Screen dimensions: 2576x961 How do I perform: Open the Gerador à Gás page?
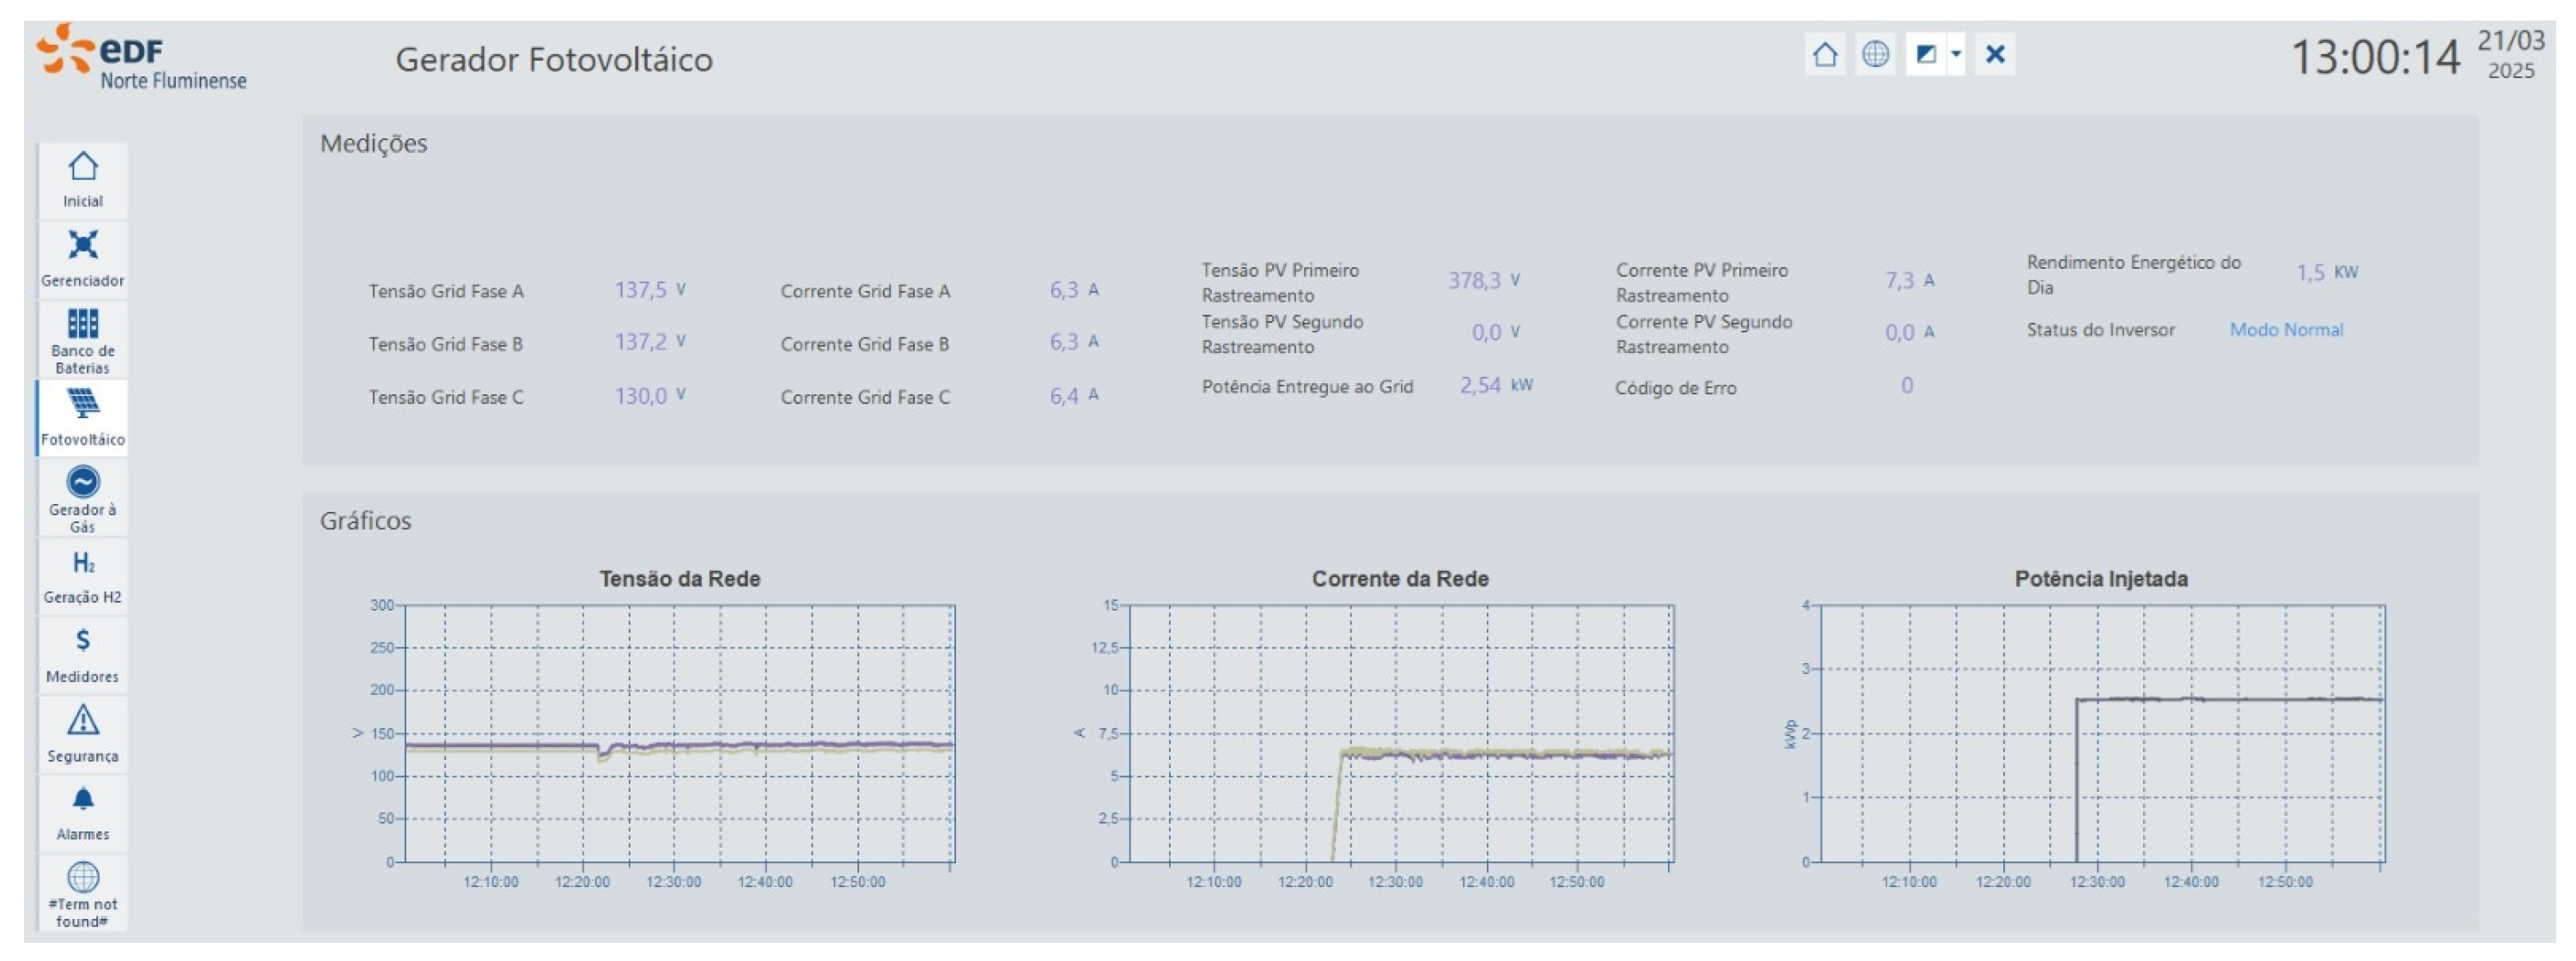point(83,496)
